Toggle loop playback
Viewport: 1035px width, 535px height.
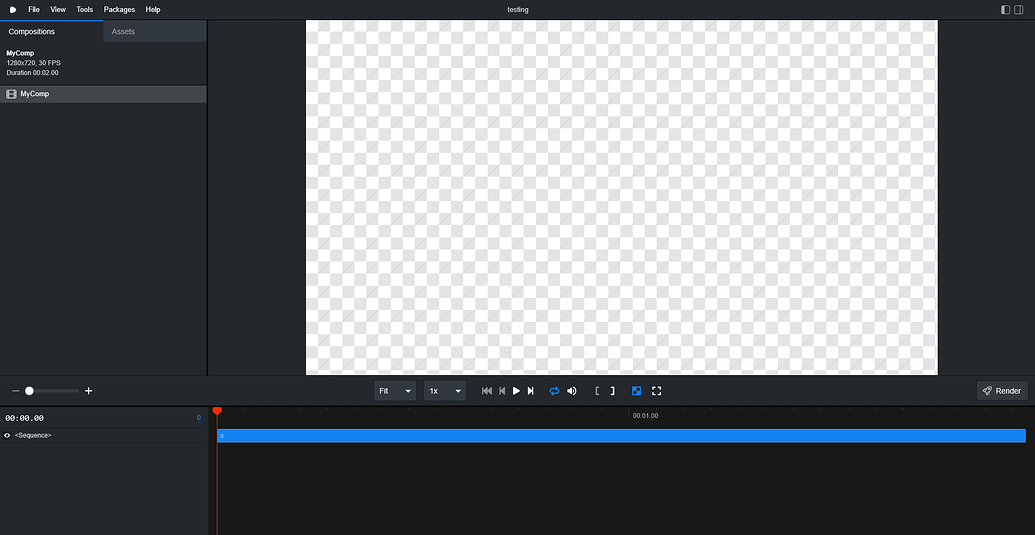554,391
